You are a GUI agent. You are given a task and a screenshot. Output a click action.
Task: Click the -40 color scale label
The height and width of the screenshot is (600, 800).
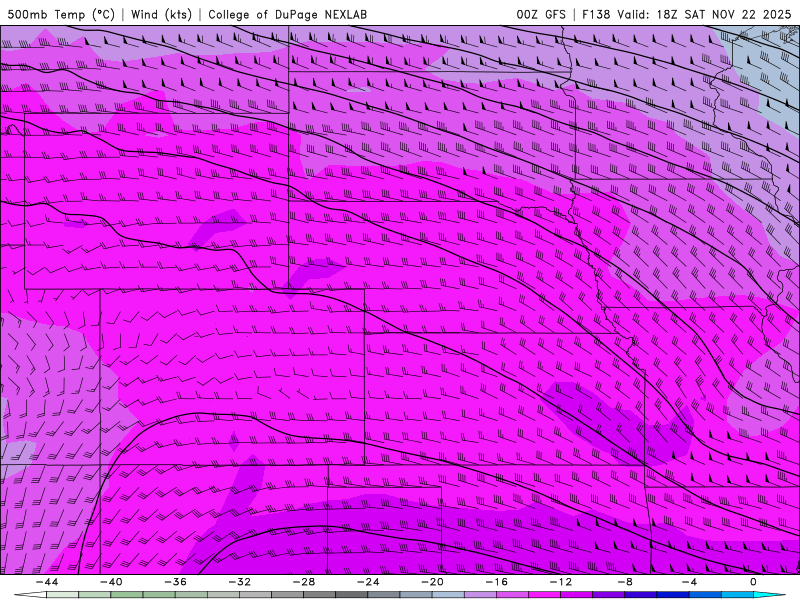(111, 582)
